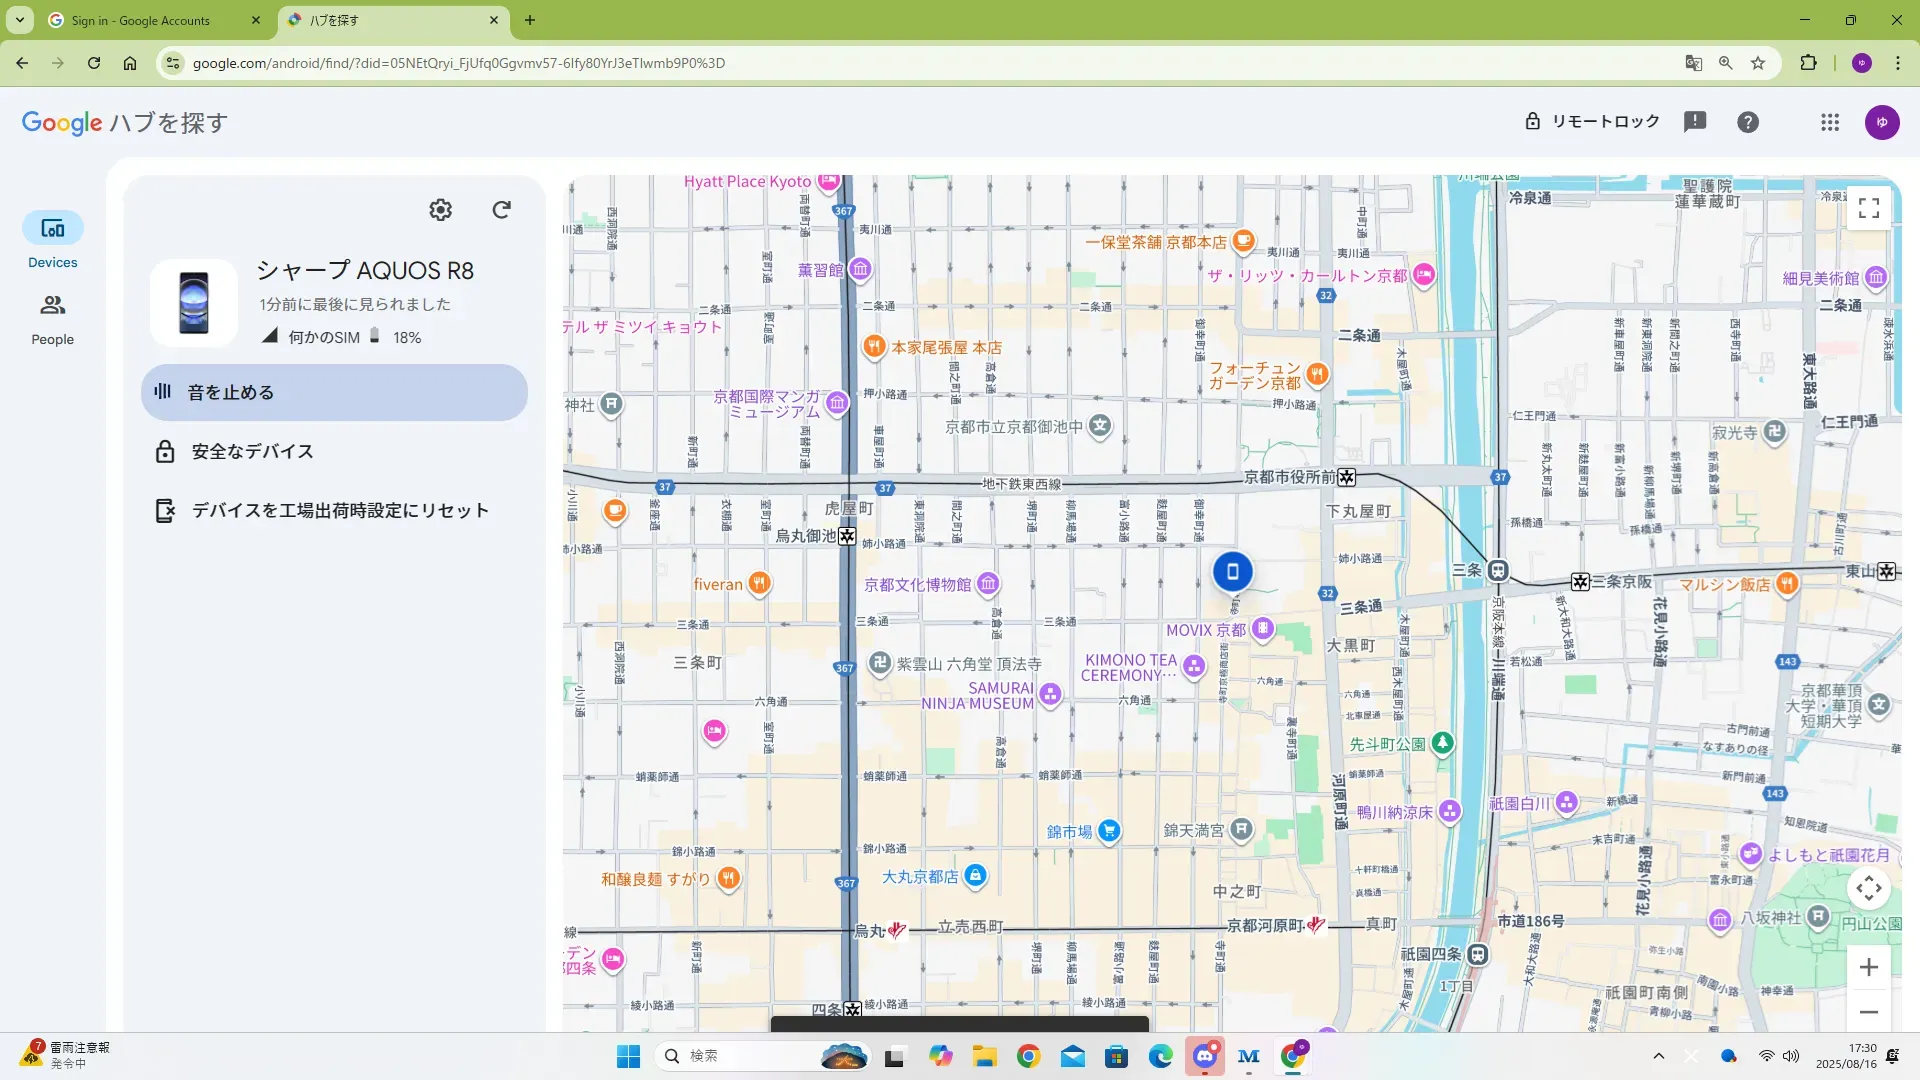
Task: Open the help question mark icon
Action: coord(1747,122)
